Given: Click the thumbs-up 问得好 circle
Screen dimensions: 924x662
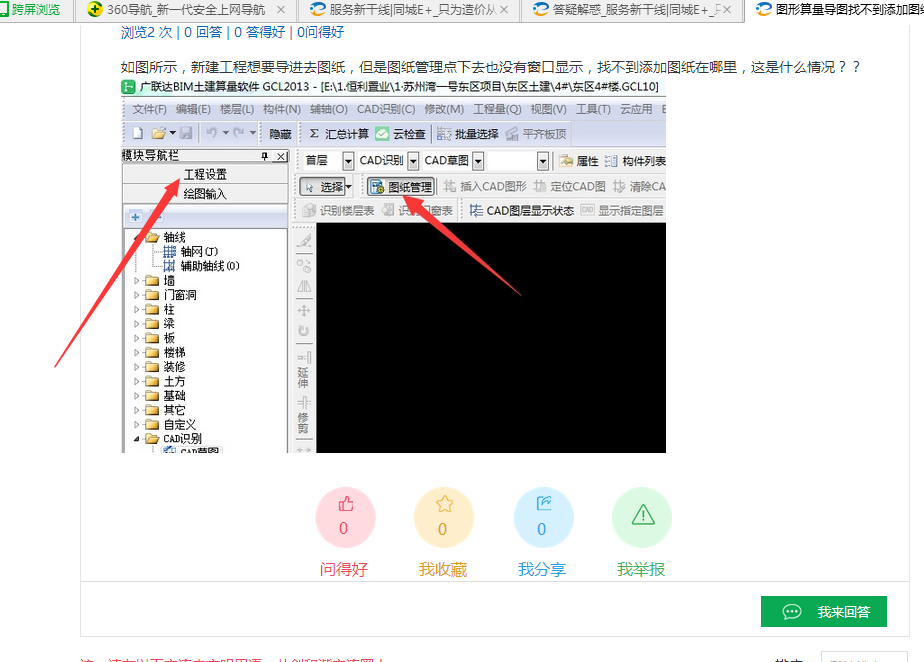Looking at the screenshot, I should (x=345, y=517).
